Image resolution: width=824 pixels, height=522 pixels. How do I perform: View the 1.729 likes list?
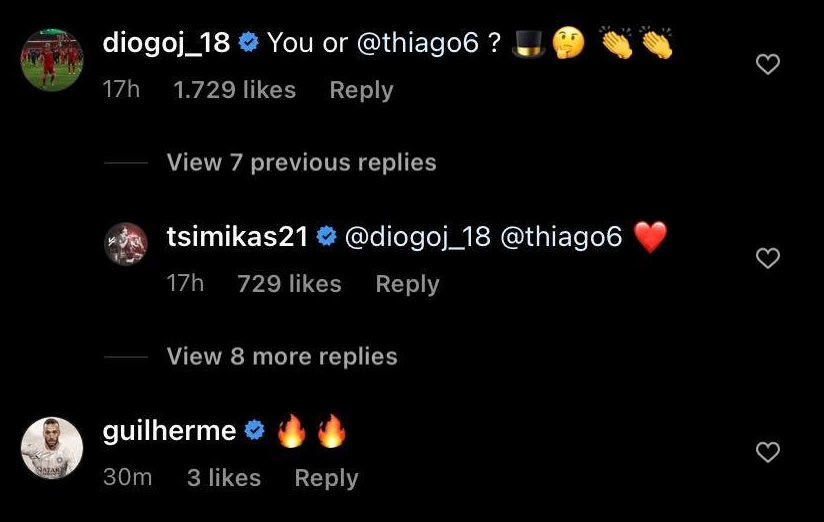pyautogui.click(x=234, y=90)
